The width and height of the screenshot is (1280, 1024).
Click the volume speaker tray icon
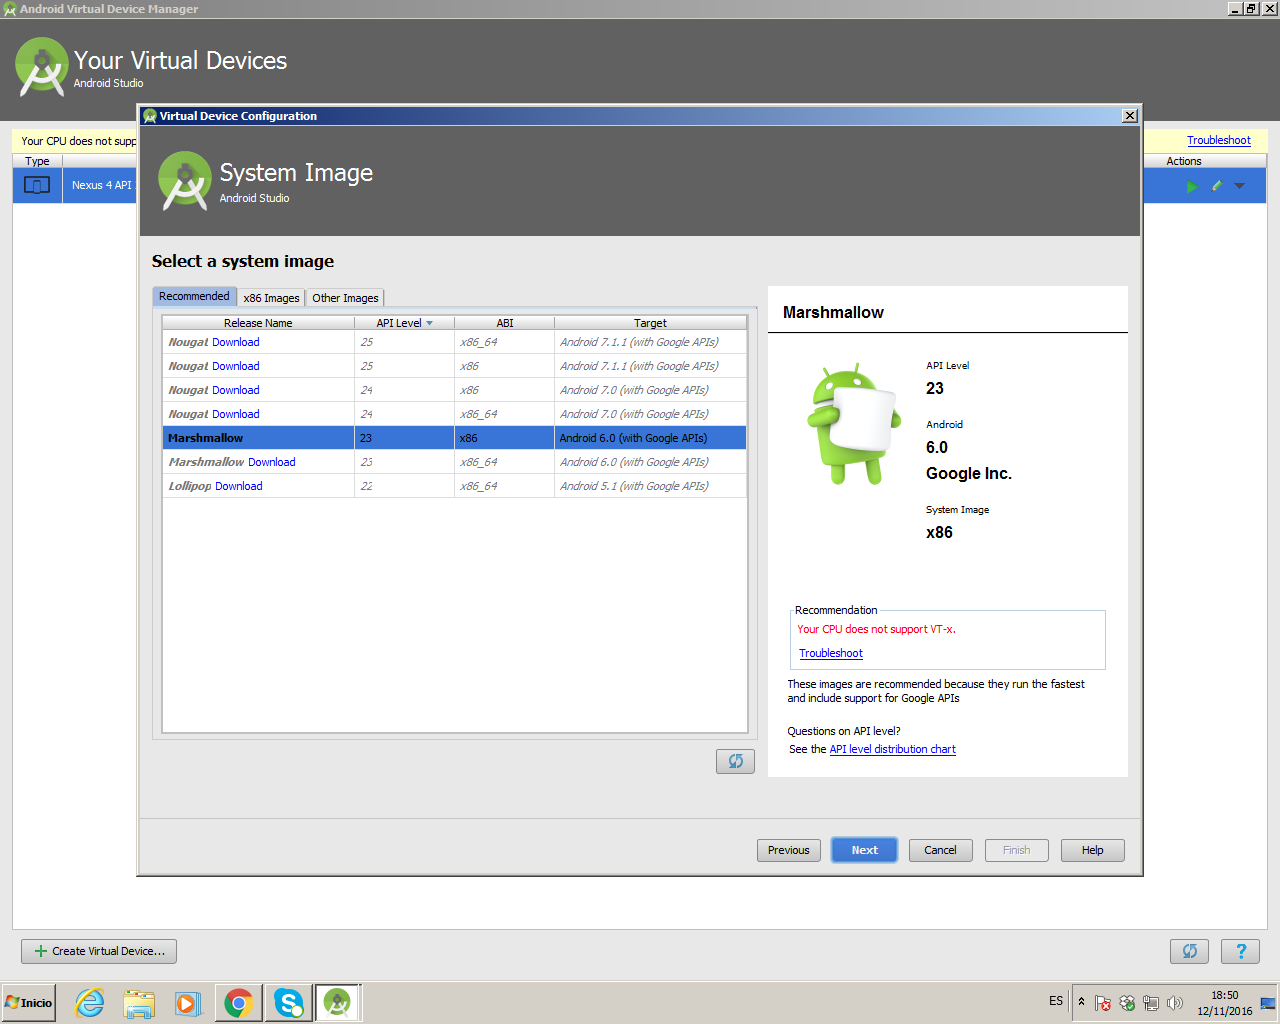point(1175,1003)
